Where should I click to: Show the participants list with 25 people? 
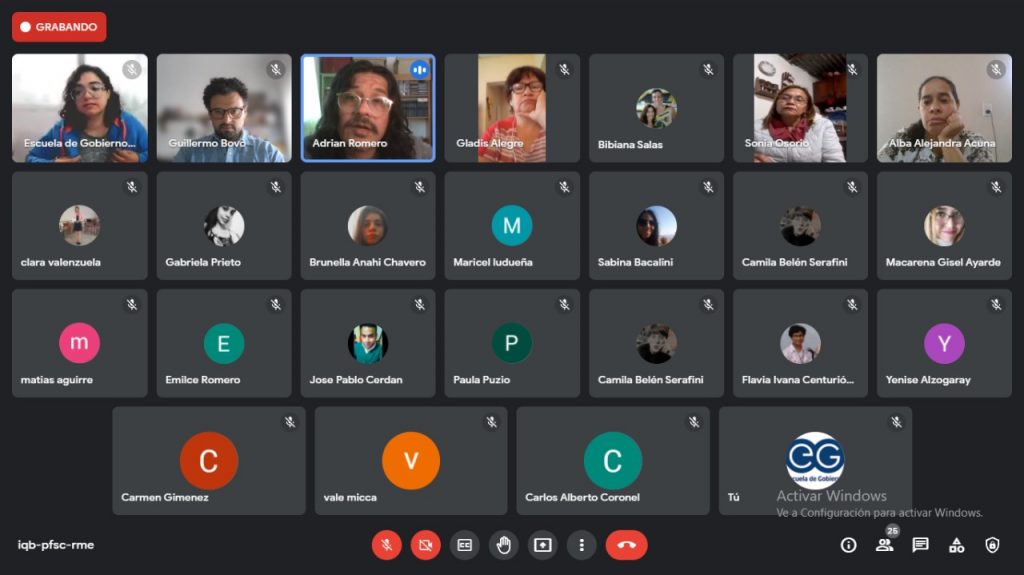[884, 545]
